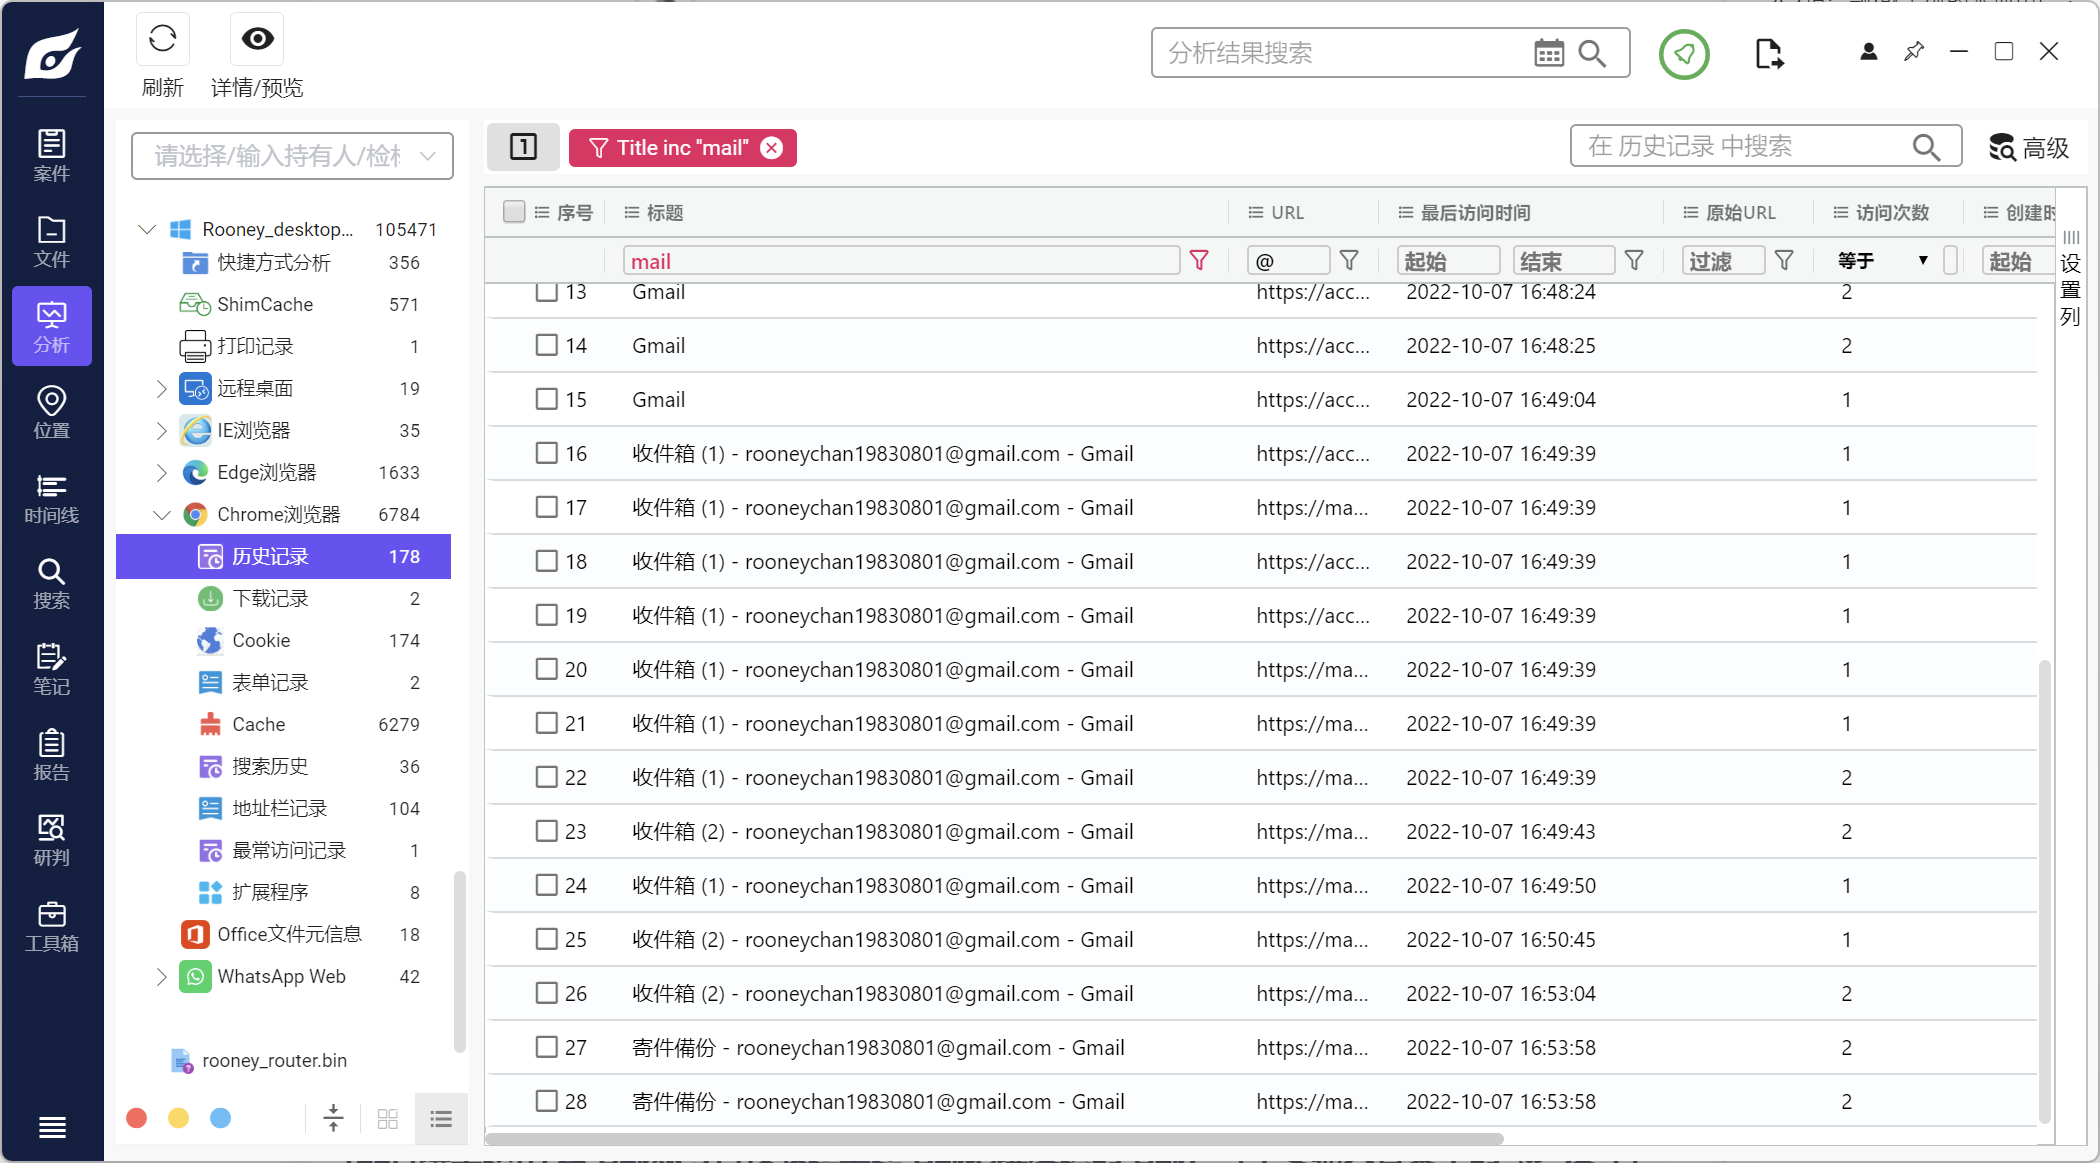Click the magnifier in 分析结果搜索 box
The width and height of the screenshot is (2100, 1163).
pyautogui.click(x=1592, y=53)
